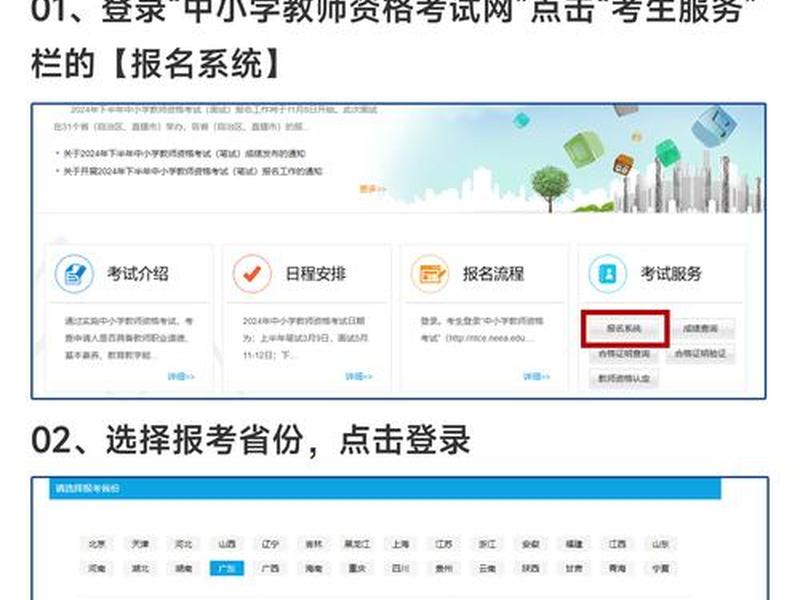Select province 海南
Screen dimensions: 800x600
pos(313,568)
